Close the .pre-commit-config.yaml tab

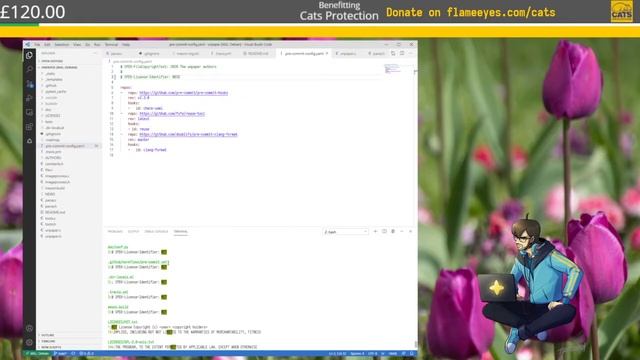tap(327, 53)
